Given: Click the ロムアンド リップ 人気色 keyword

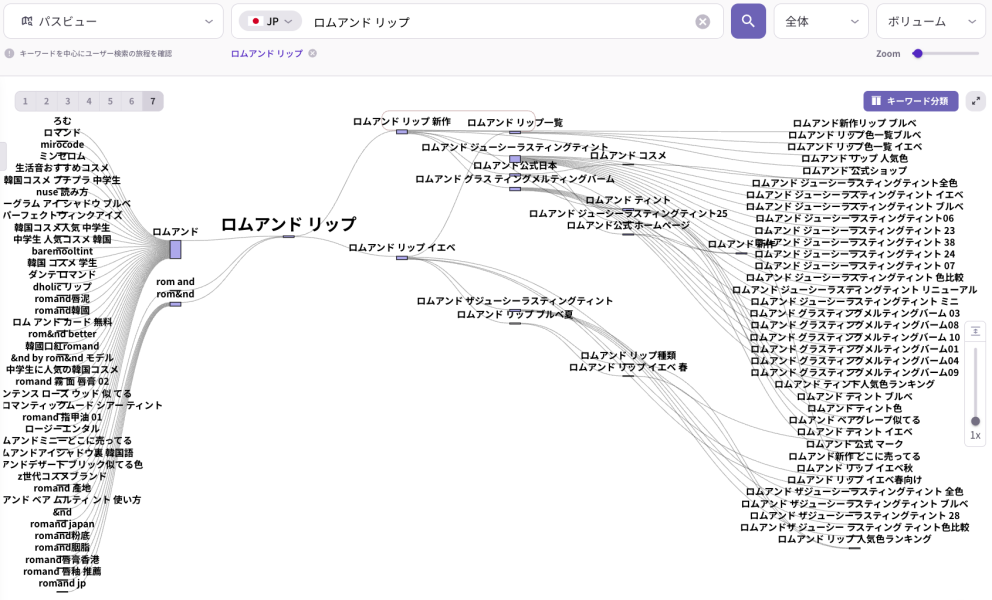Looking at the screenshot, I should (854, 159).
